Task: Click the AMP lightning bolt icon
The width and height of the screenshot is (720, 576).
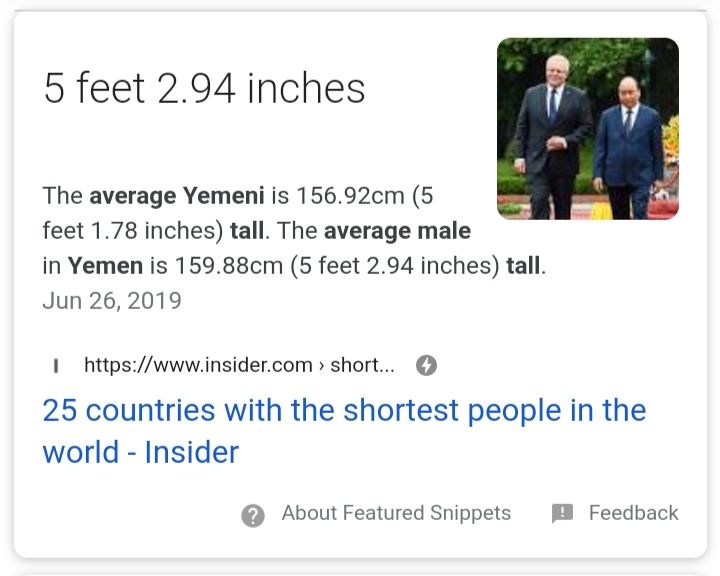Action: coord(426,365)
